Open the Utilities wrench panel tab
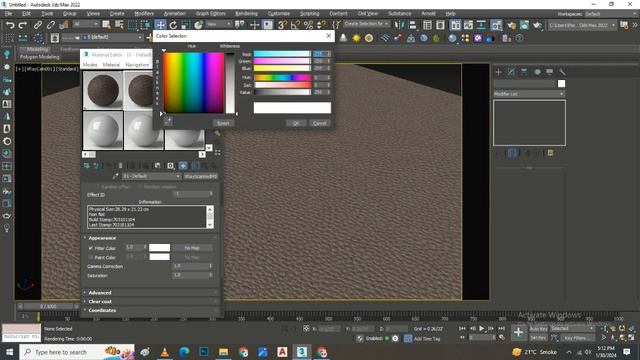Image resolution: width=640 pixels, height=360 pixels. [562, 72]
